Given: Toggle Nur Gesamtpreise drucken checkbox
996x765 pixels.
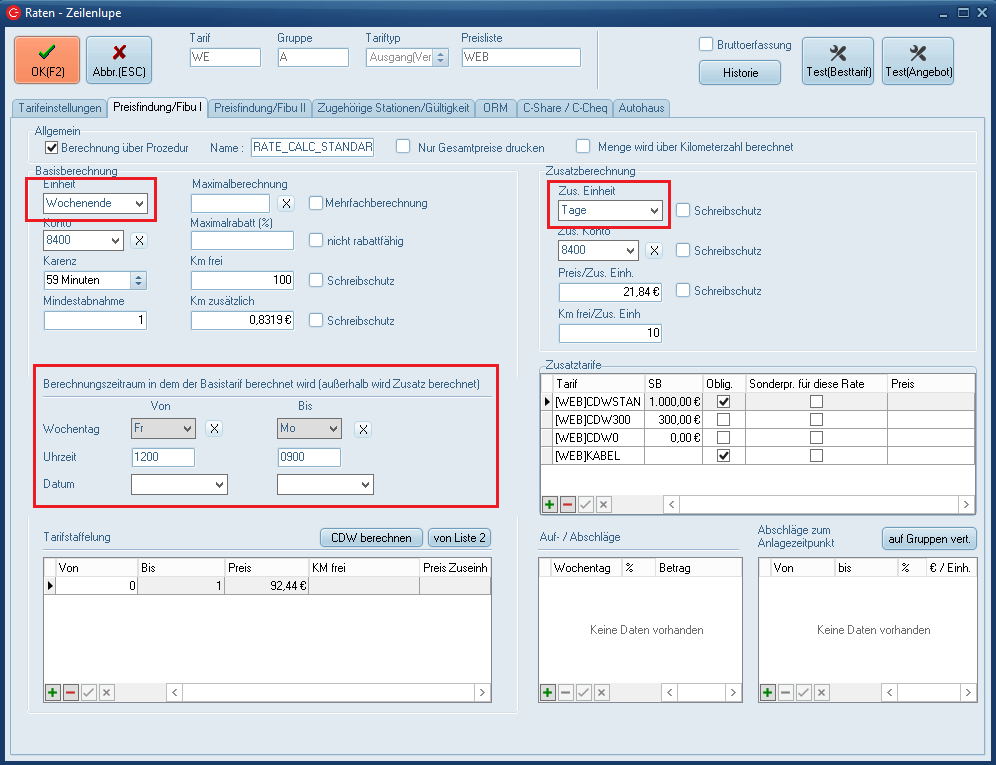Looking at the screenshot, I should [404, 147].
